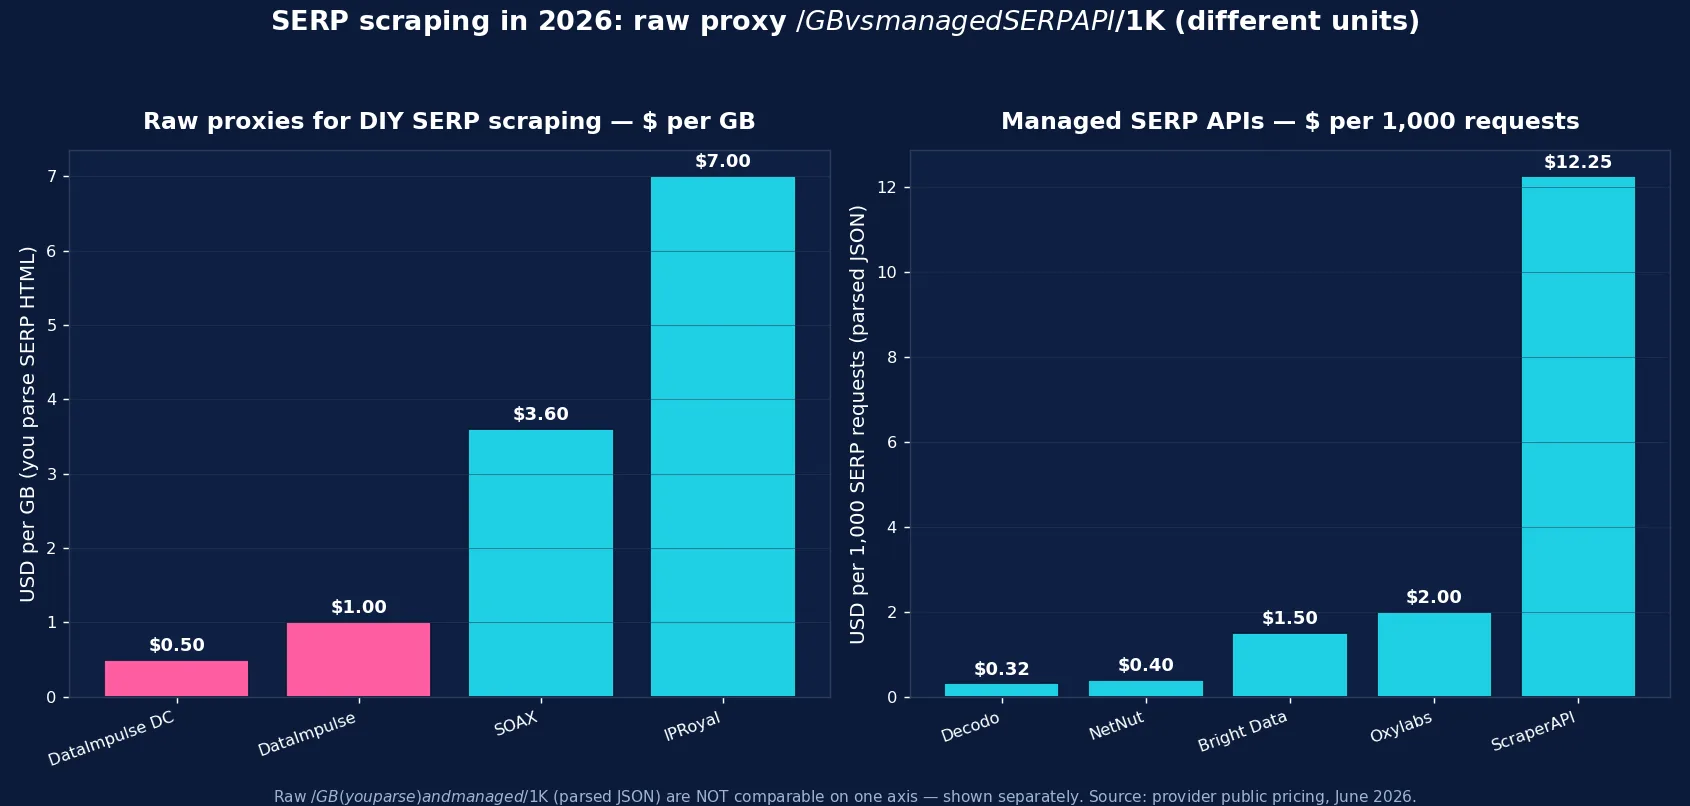Click the $0.50 value label
Image resolution: width=1690 pixels, height=806 pixels.
click(177, 645)
